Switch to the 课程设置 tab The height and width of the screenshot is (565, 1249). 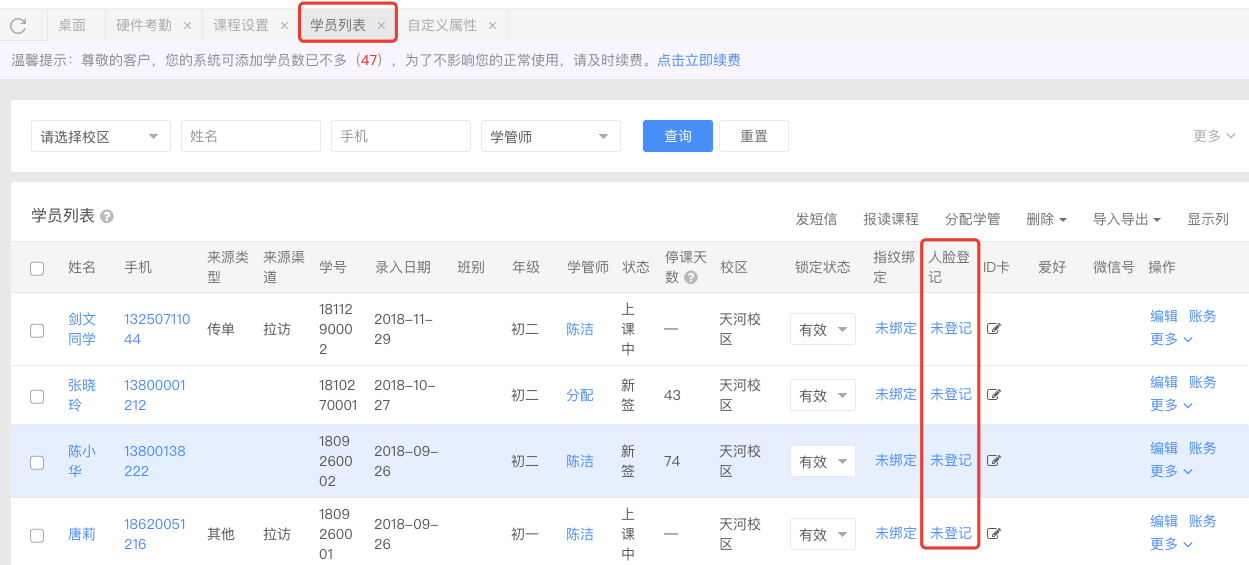[x=241, y=26]
